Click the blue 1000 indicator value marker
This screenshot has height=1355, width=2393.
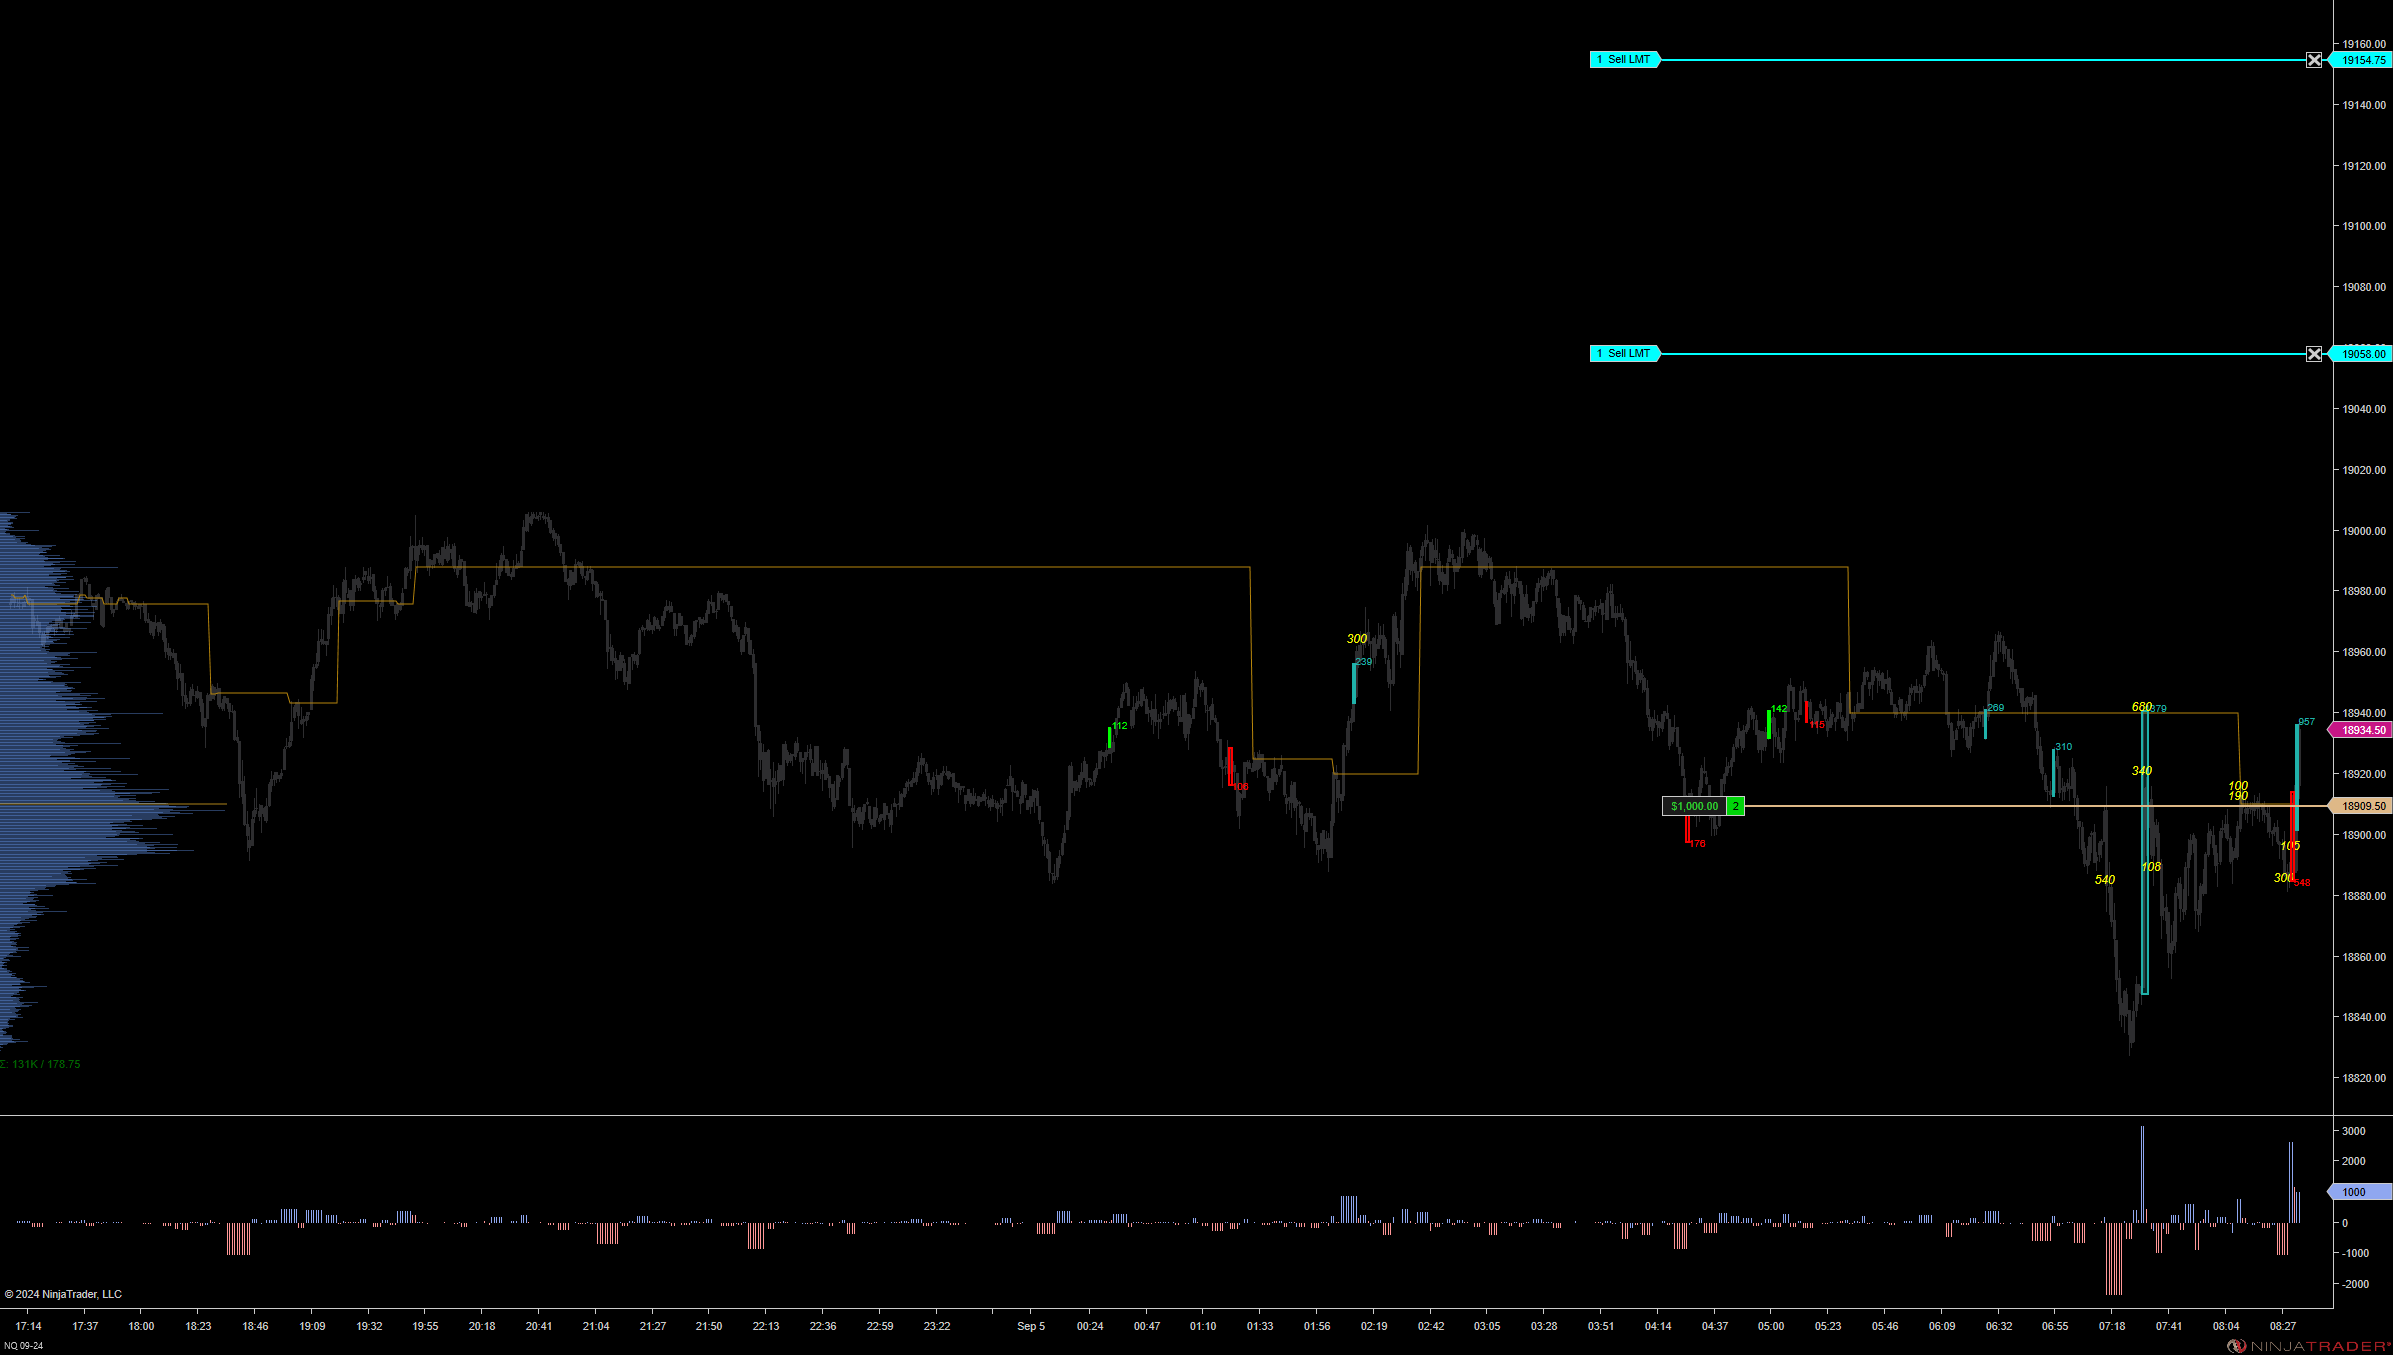[x=2360, y=1192]
